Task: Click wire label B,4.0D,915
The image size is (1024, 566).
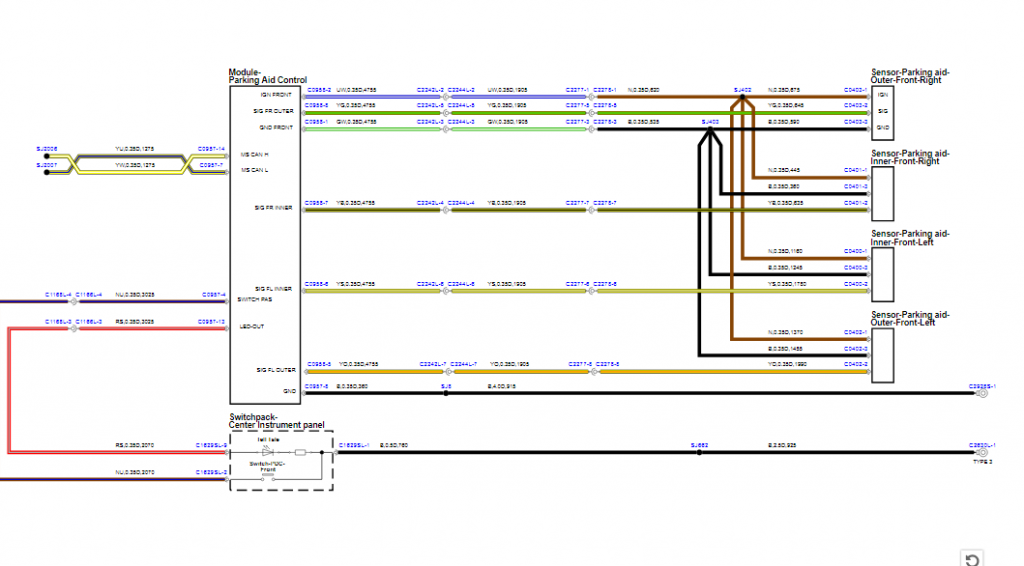Action: click(502, 386)
